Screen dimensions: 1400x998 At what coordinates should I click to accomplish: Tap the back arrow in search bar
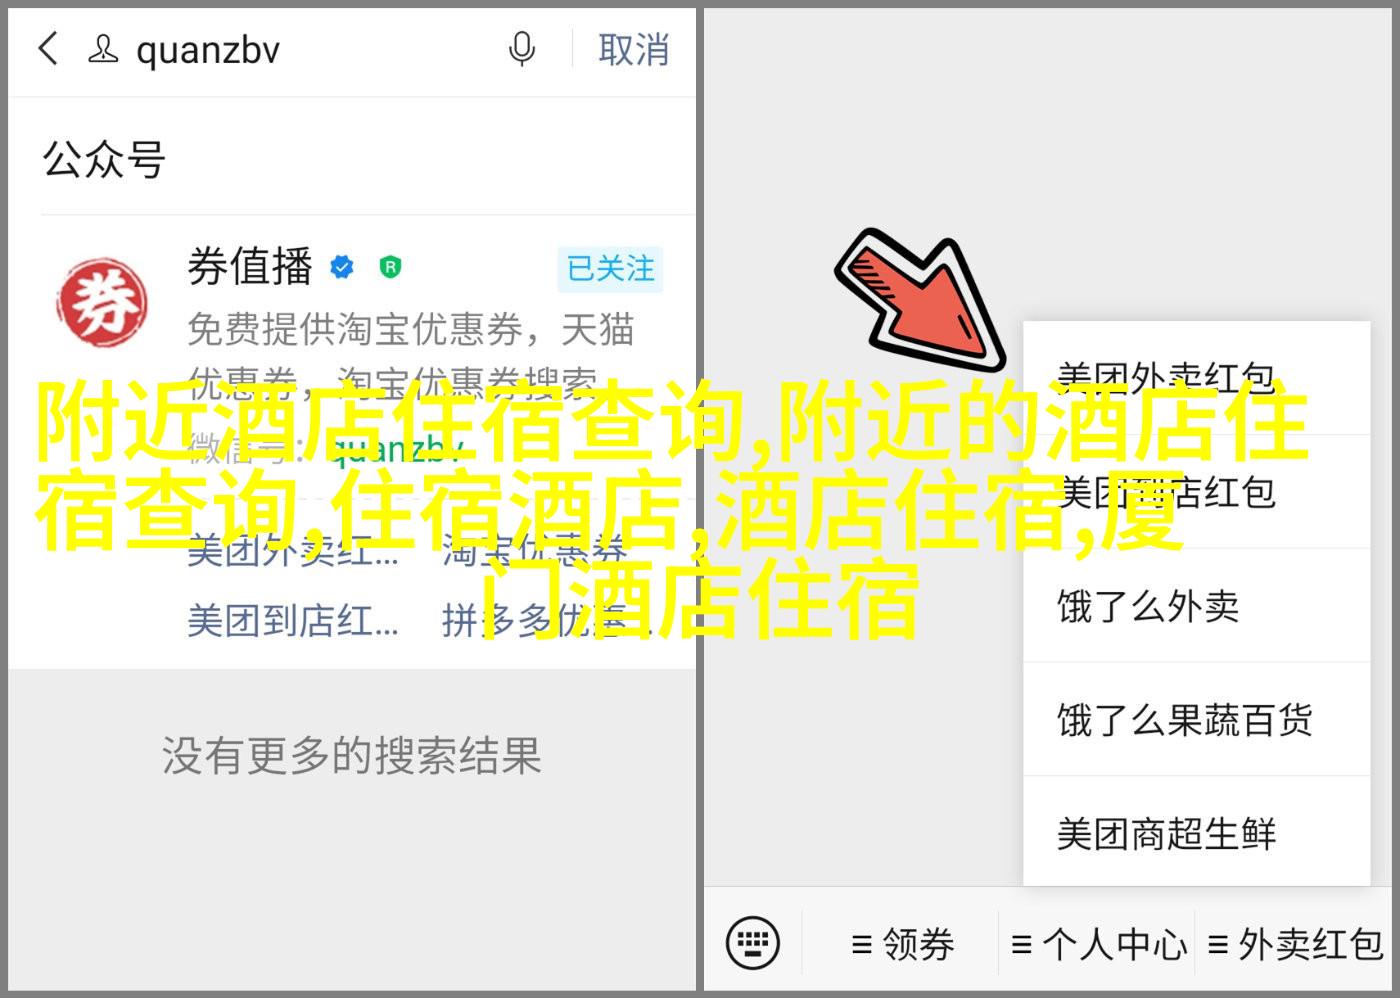coord(48,48)
